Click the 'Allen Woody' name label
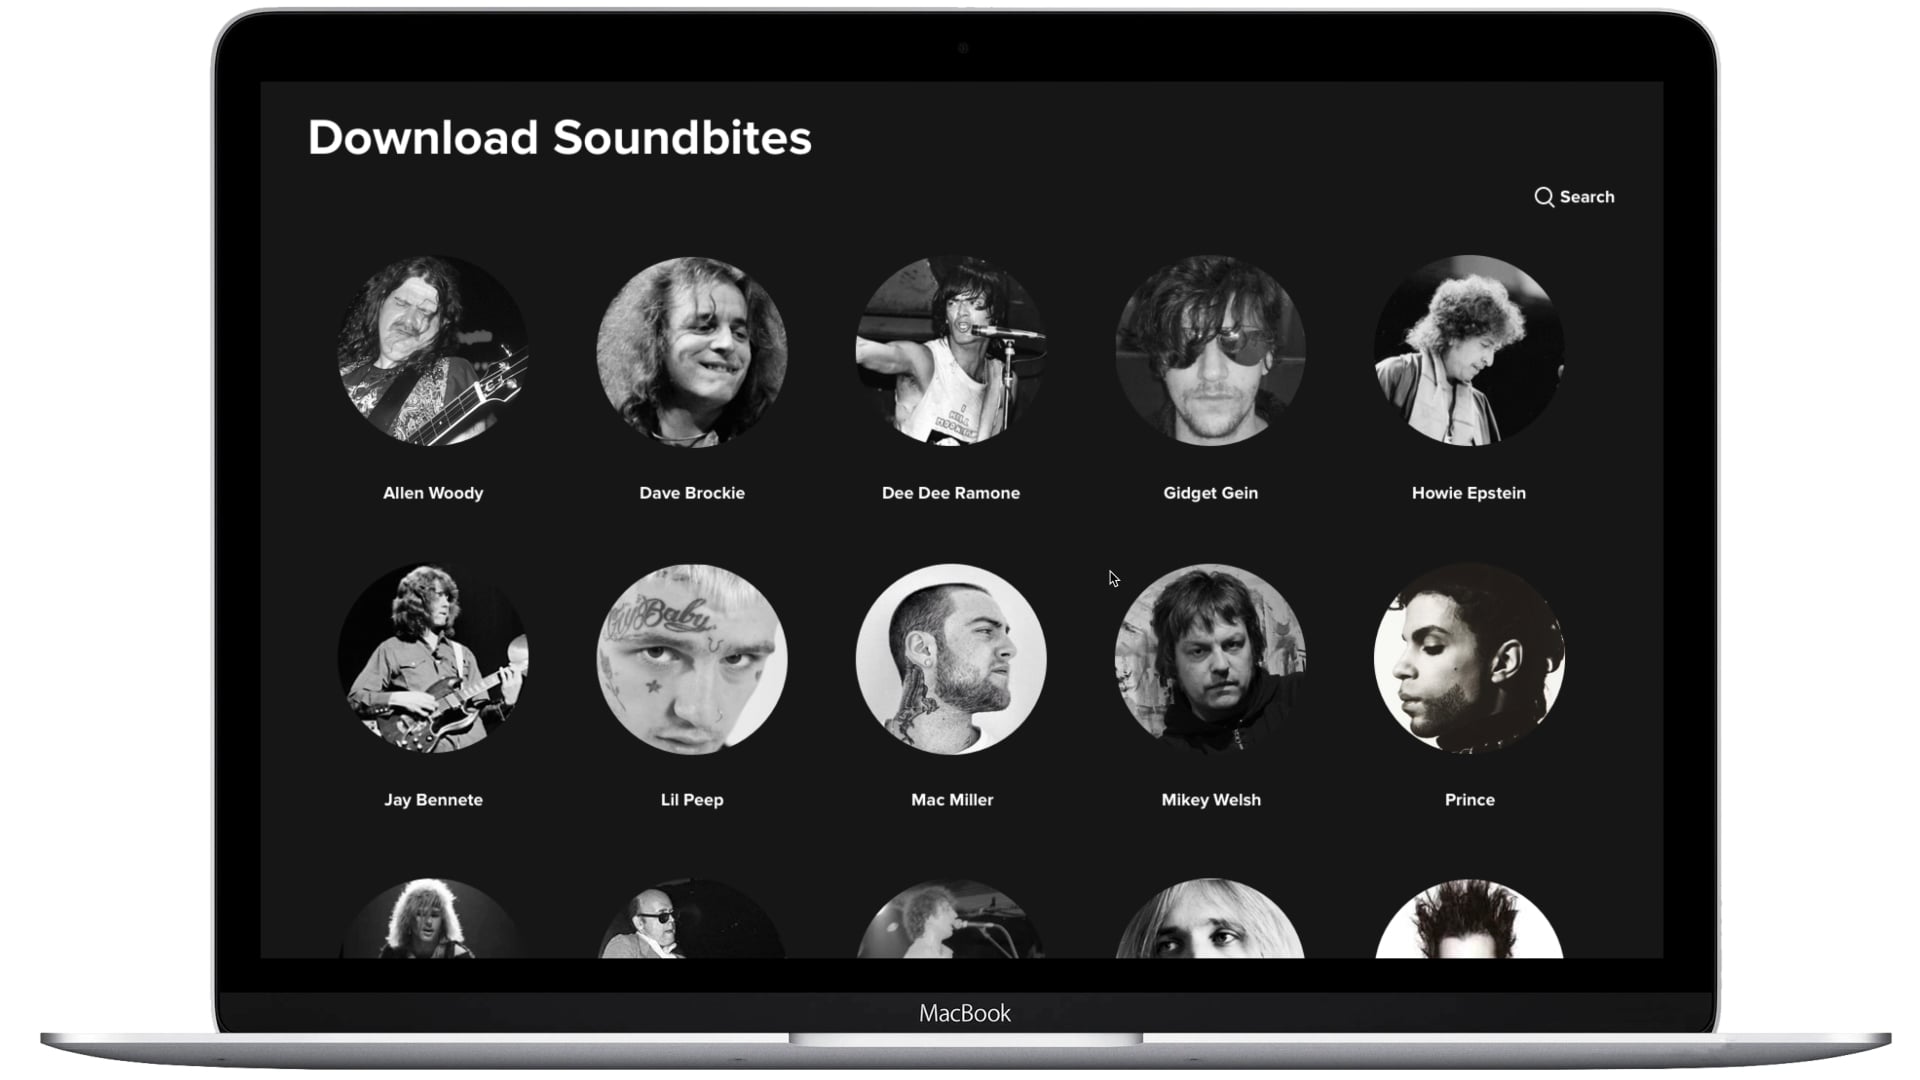This screenshot has width=1920, height=1080. pos(433,493)
